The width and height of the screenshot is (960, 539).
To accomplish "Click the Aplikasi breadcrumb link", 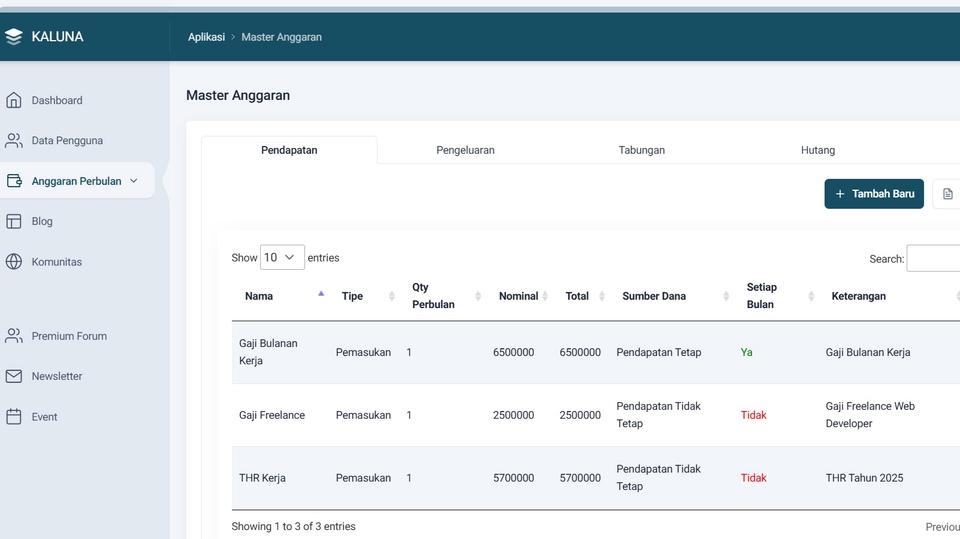I will click(x=206, y=37).
